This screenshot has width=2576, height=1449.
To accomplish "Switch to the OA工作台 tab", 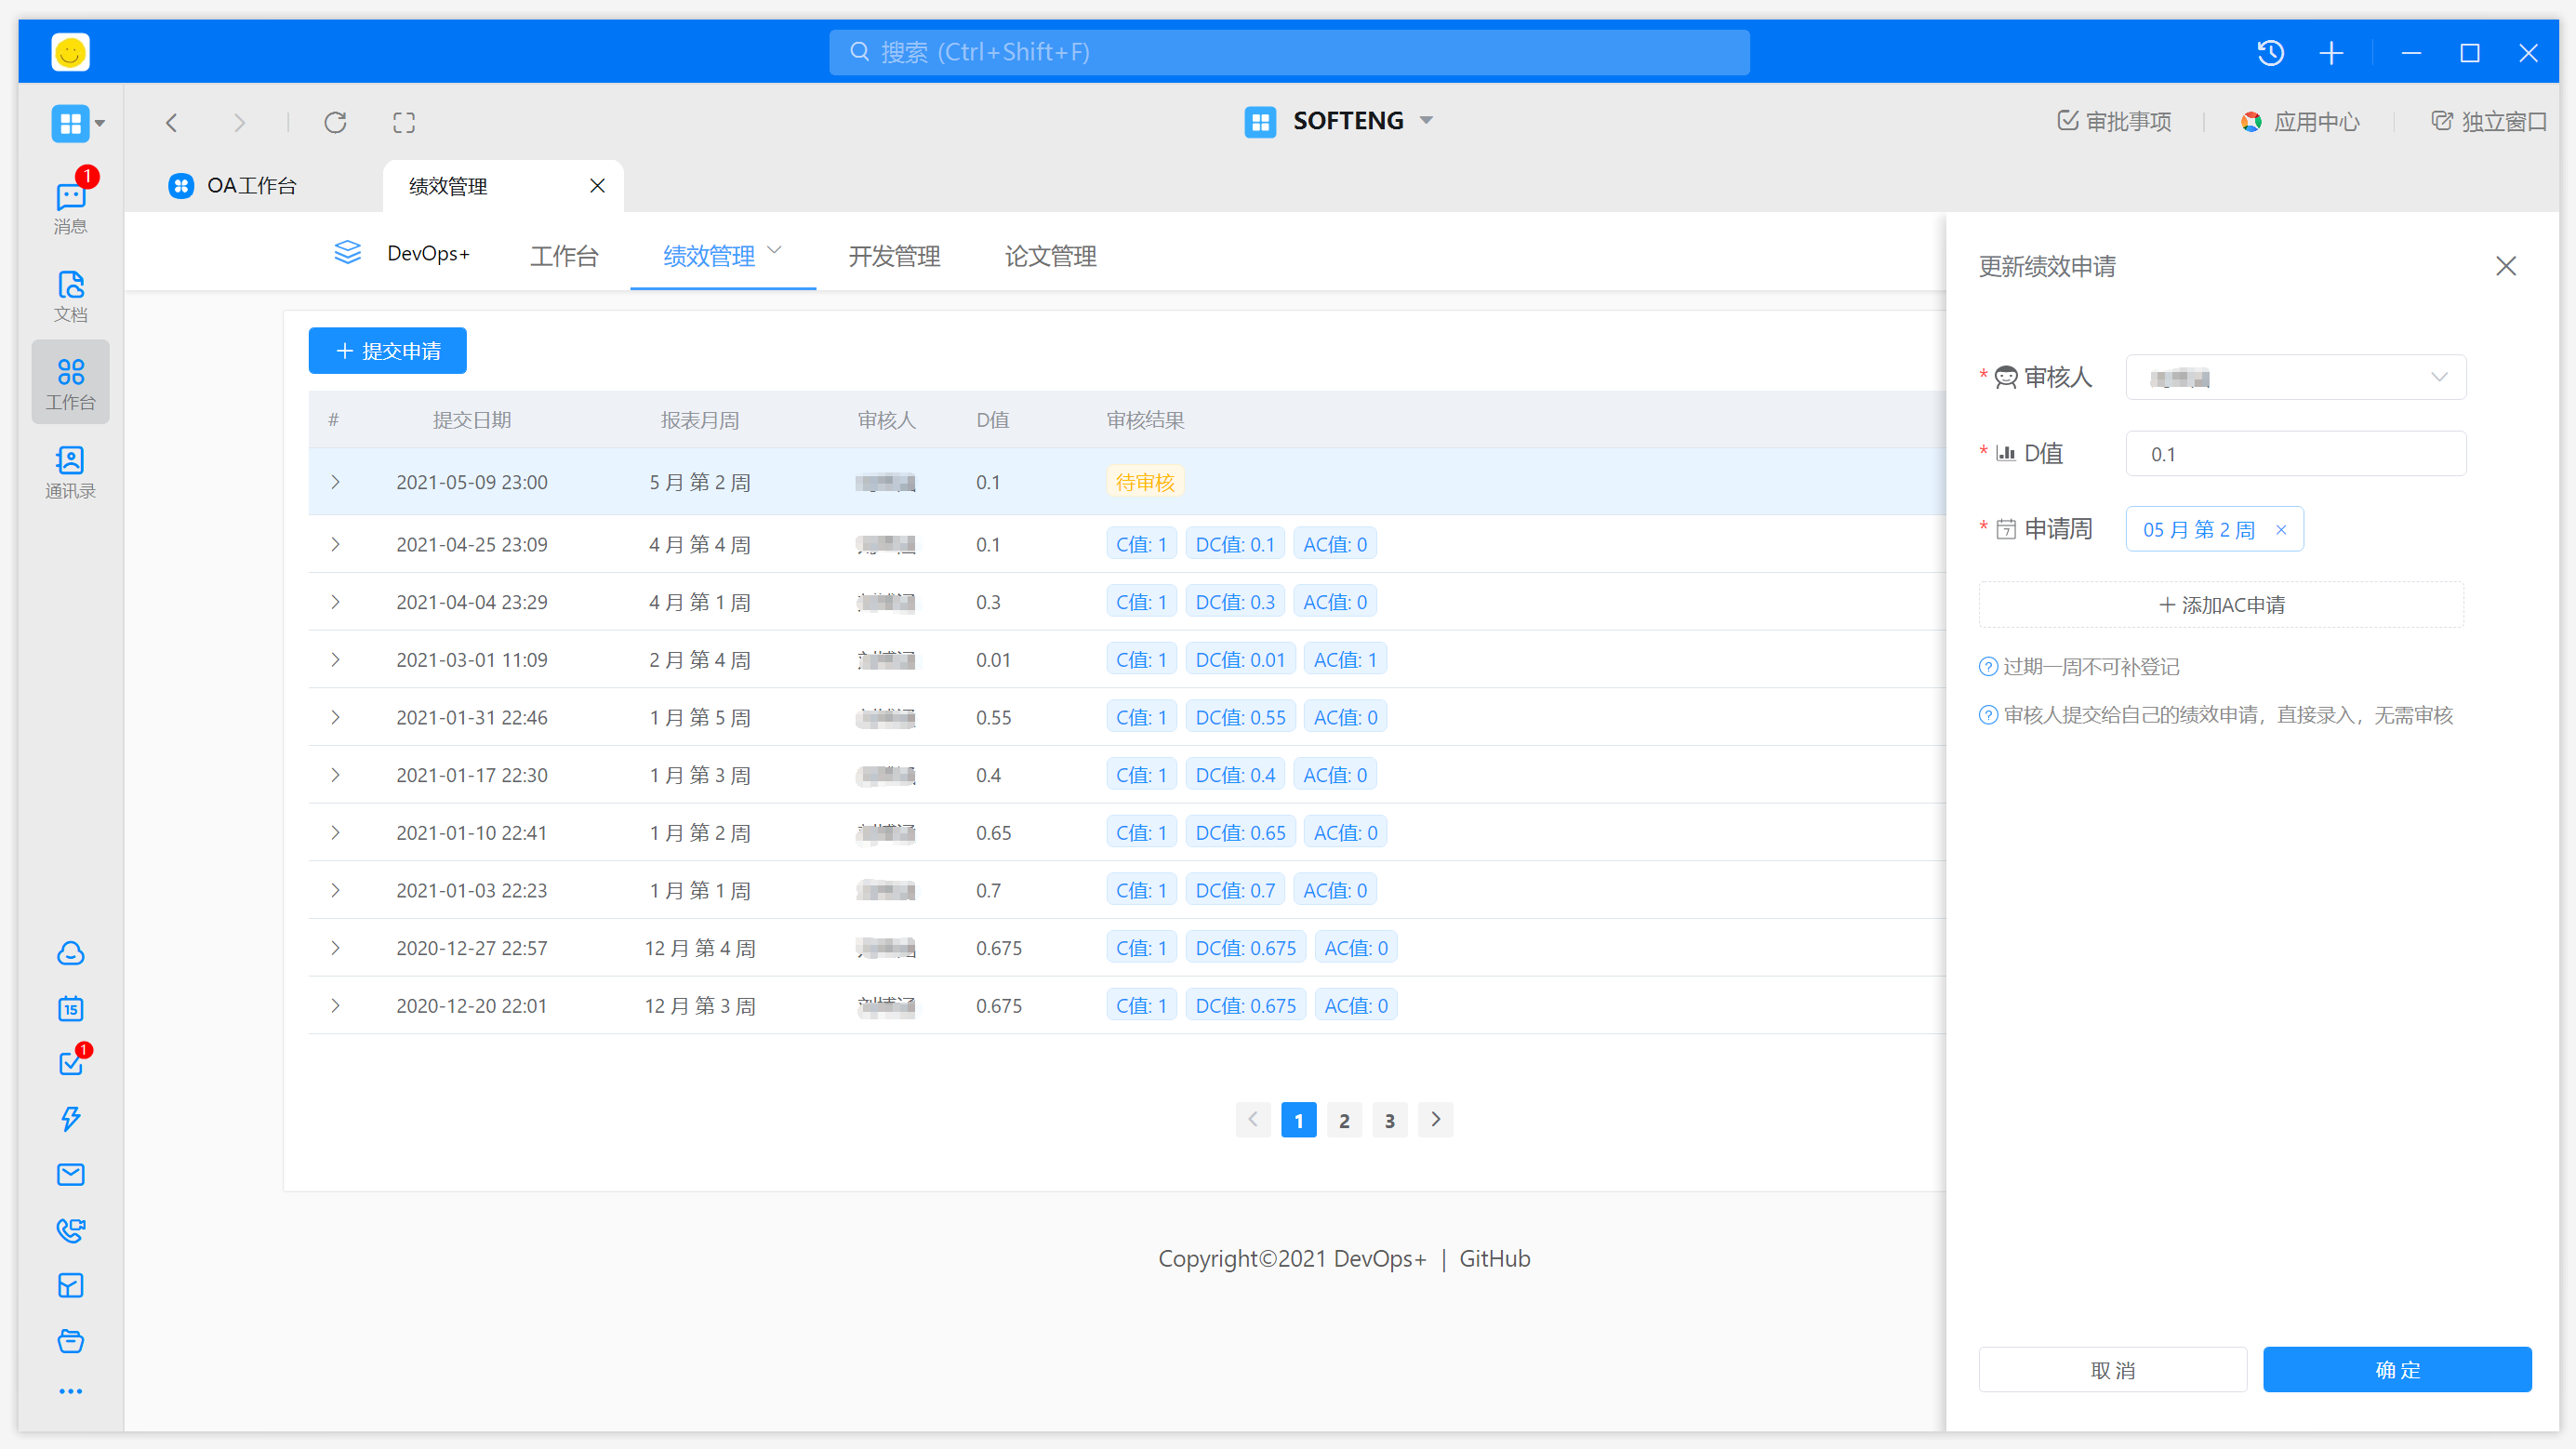I will click(250, 186).
